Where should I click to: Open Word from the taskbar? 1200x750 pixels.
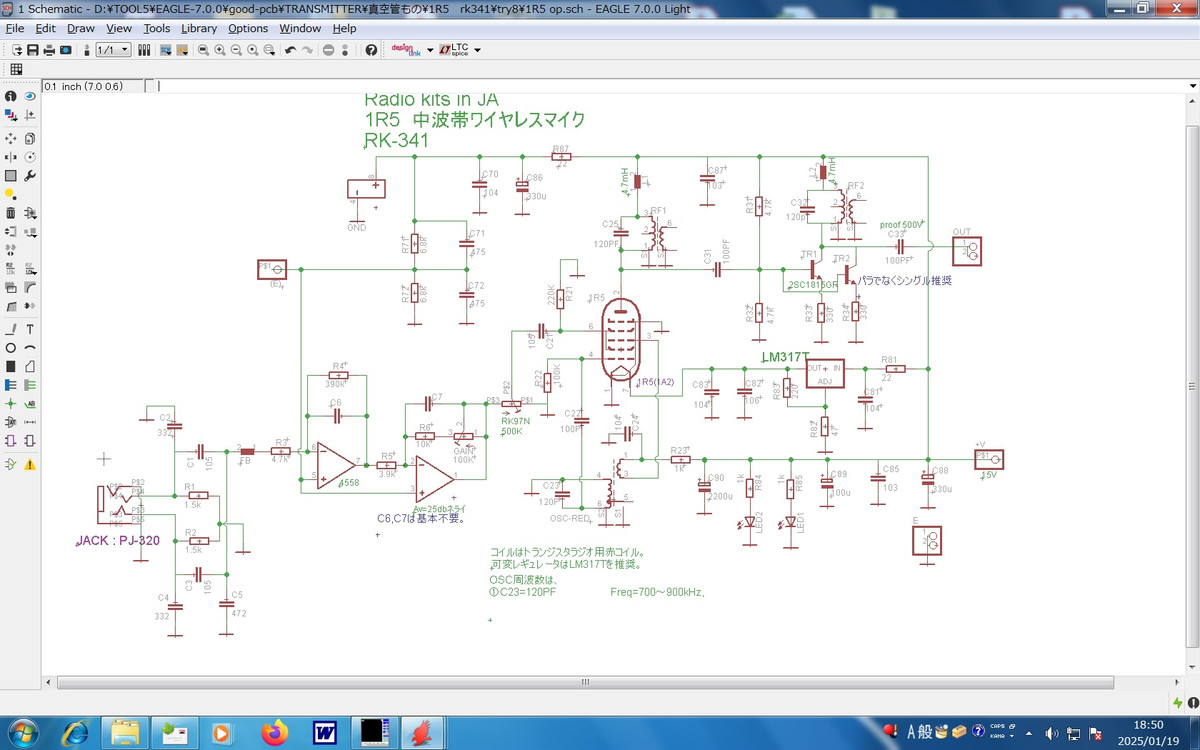point(324,732)
